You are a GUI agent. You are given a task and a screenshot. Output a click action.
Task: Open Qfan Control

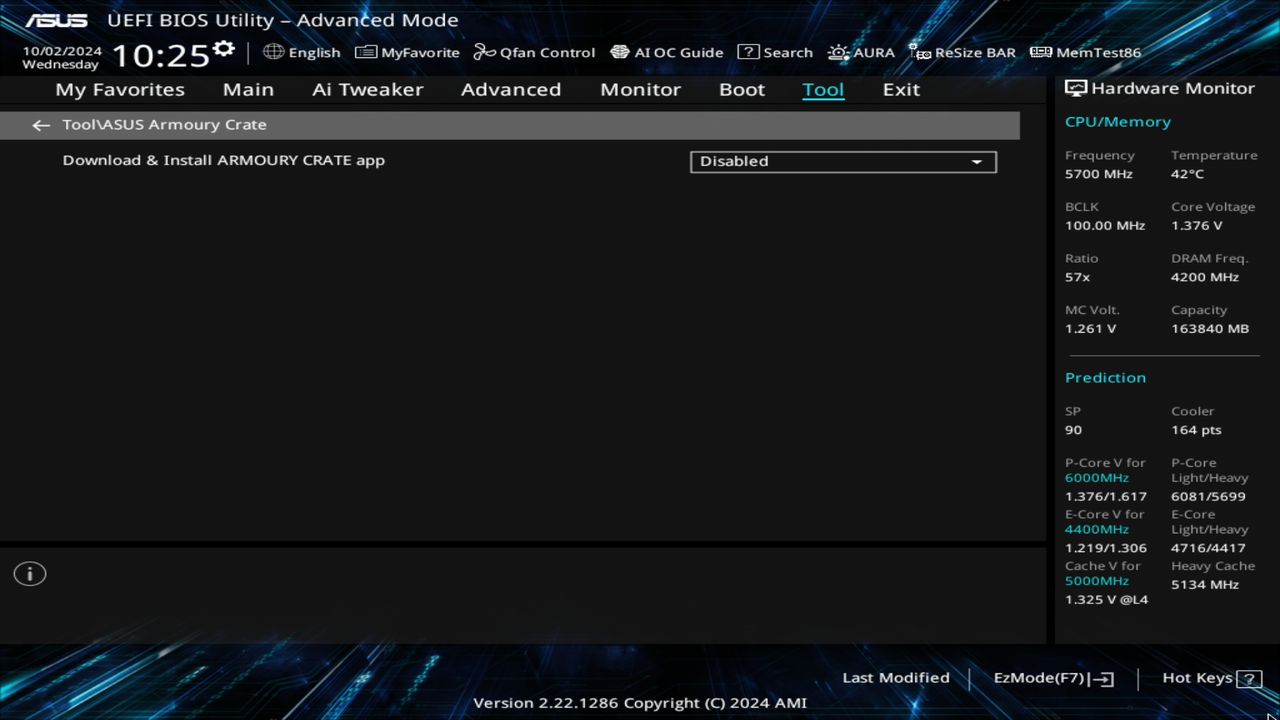pos(534,52)
